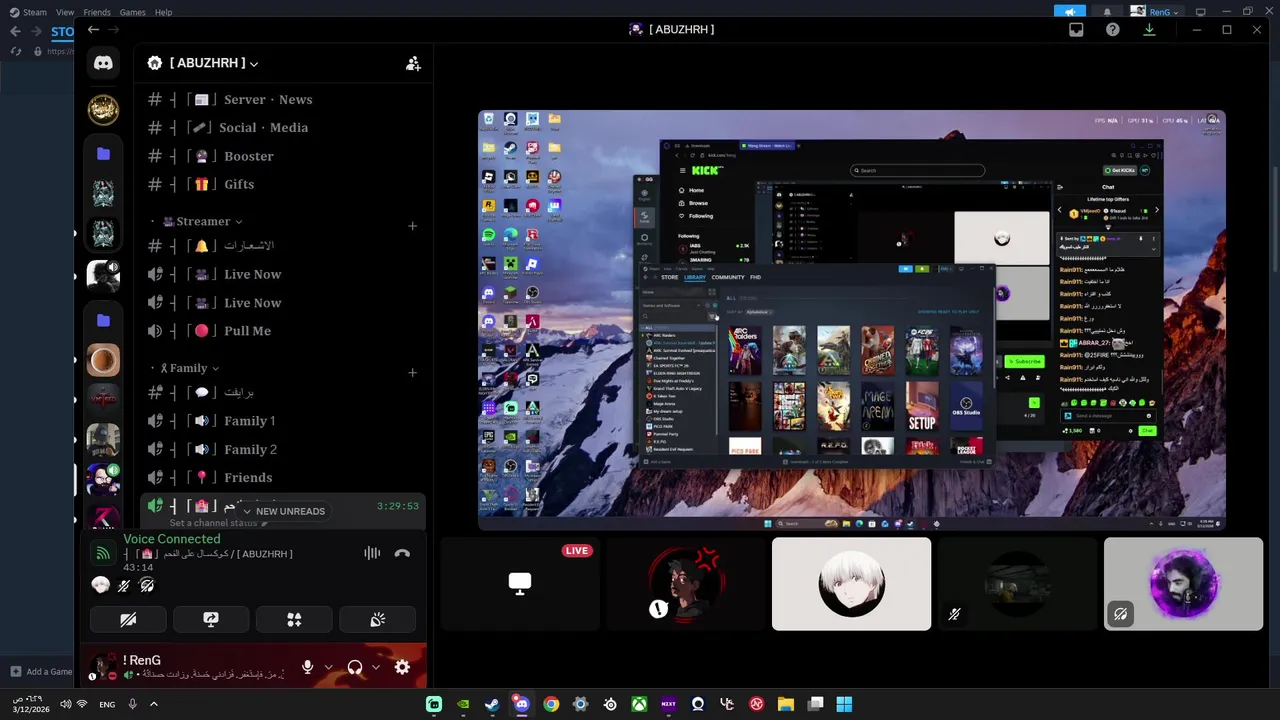Focus the large shared stream view
The image size is (1280, 720).
pyautogui.click(x=851, y=320)
